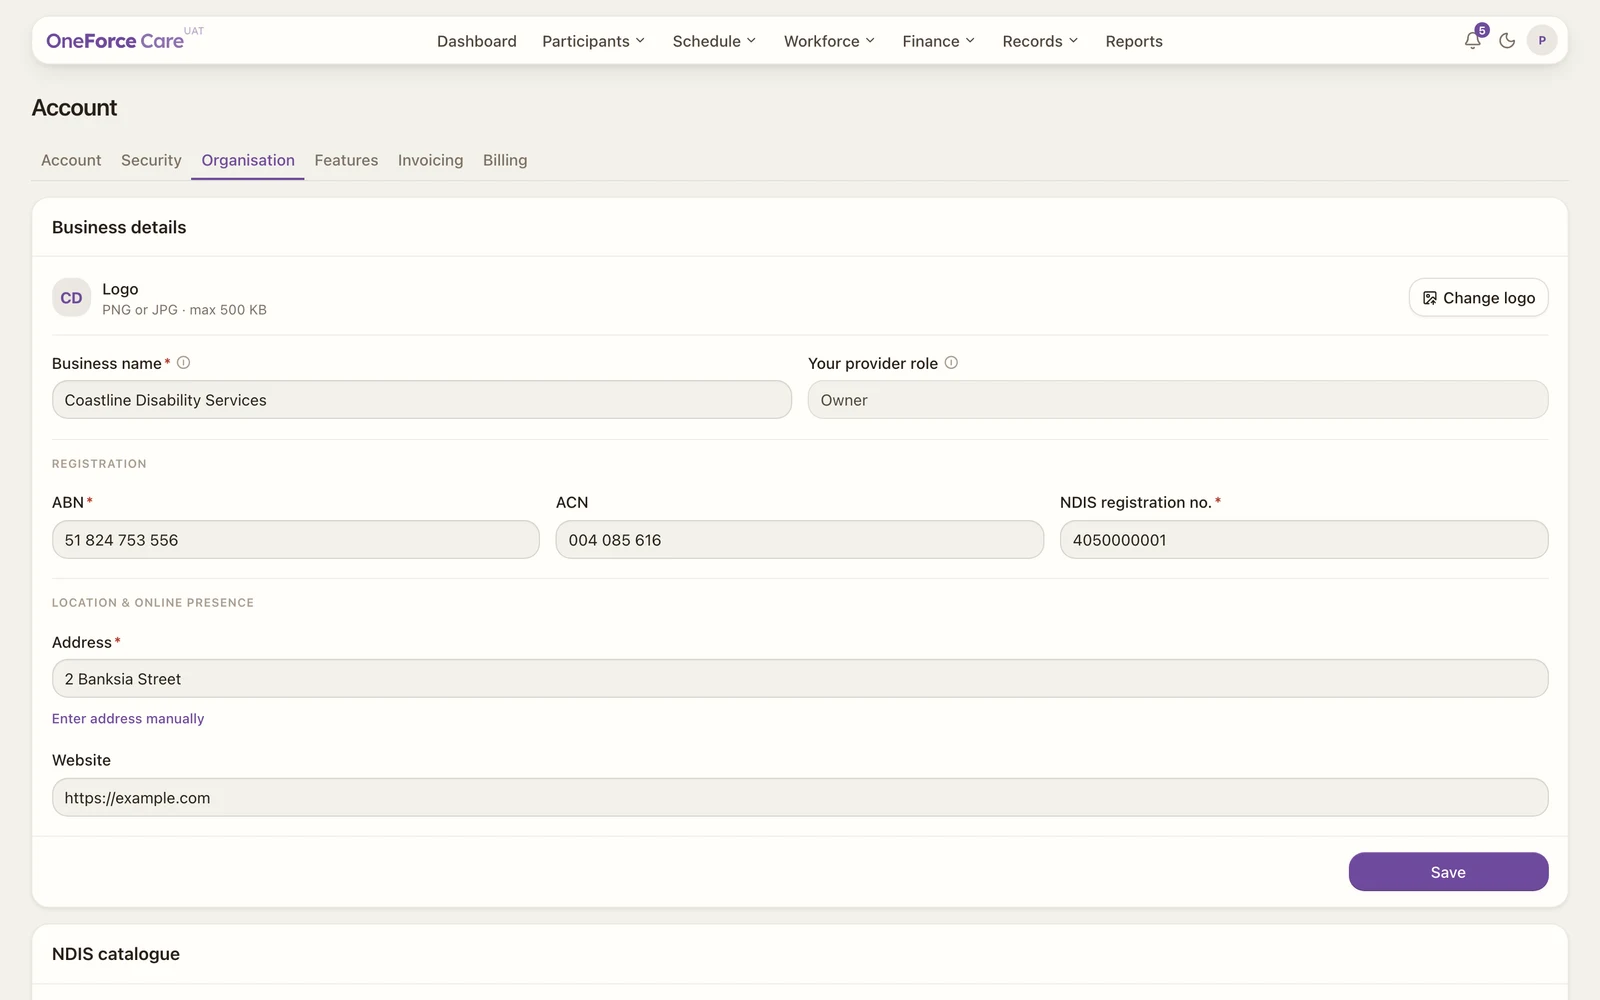This screenshot has width=1600, height=1000.
Task: Focus the Address field
Action: click(x=800, y=679)
